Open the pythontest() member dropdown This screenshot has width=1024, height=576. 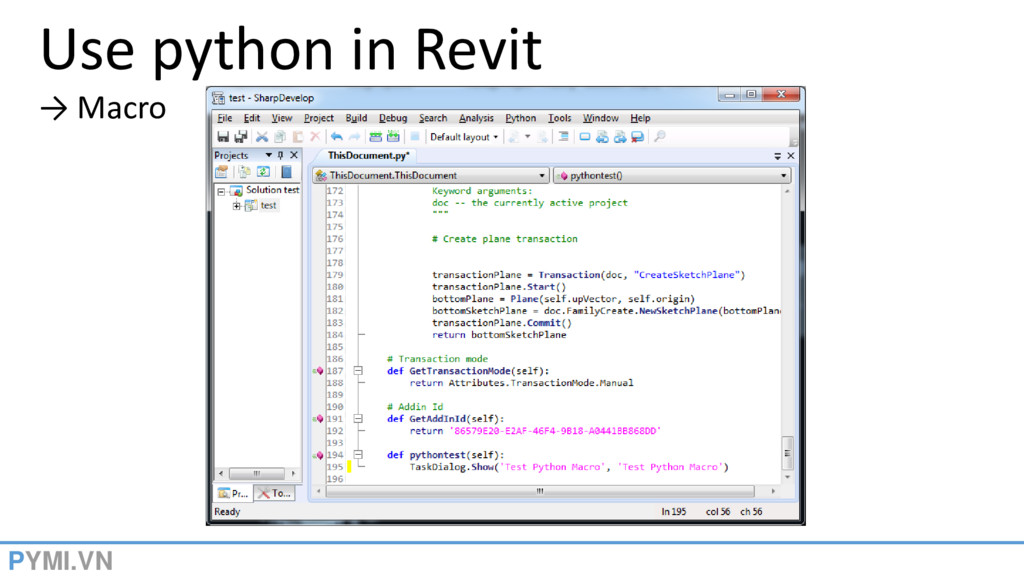point(672,176)
